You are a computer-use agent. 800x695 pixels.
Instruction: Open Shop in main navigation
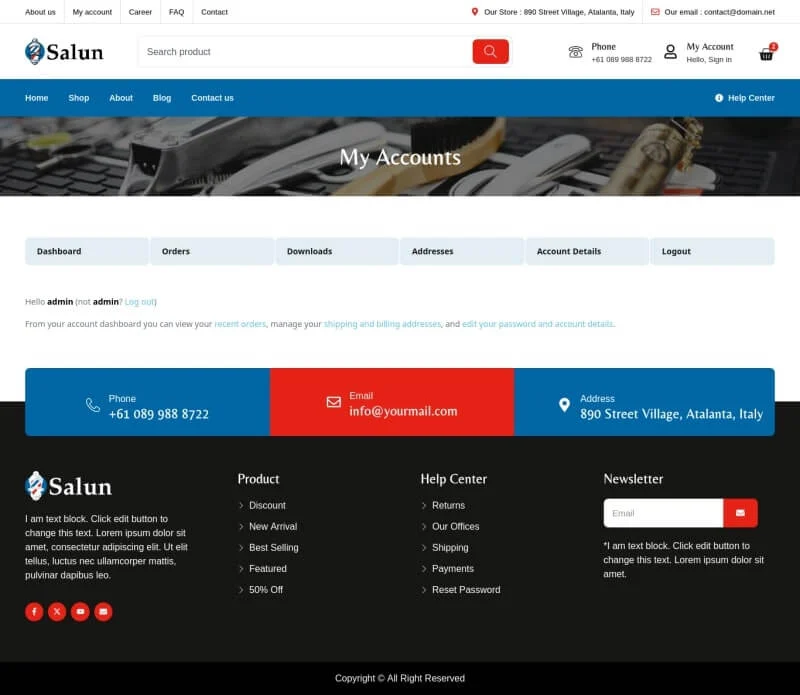(79, 98)
